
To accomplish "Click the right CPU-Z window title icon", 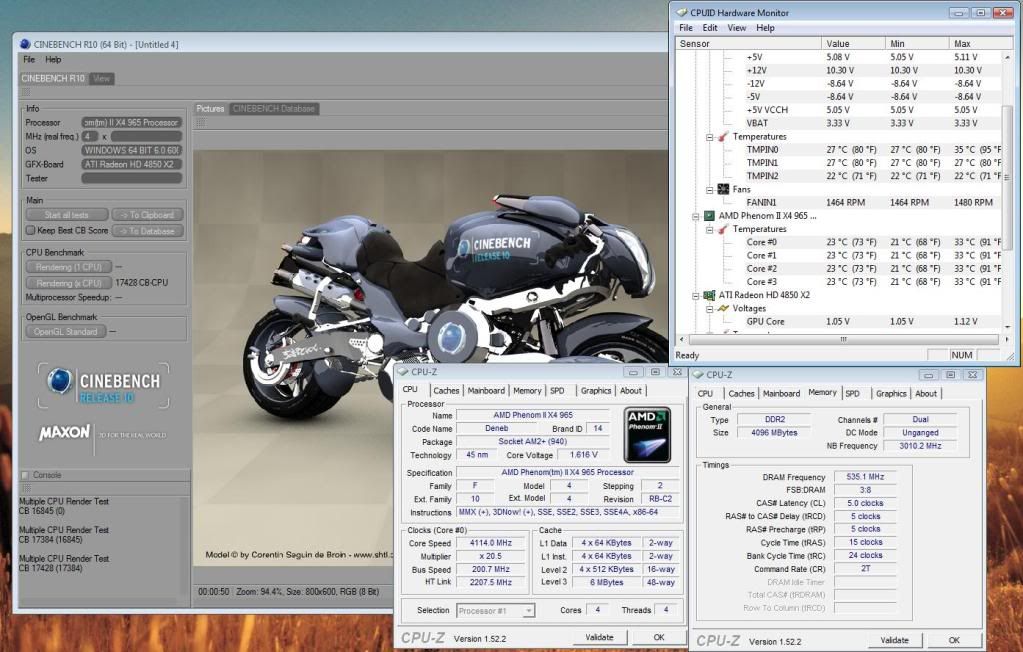I will [698, 375].
